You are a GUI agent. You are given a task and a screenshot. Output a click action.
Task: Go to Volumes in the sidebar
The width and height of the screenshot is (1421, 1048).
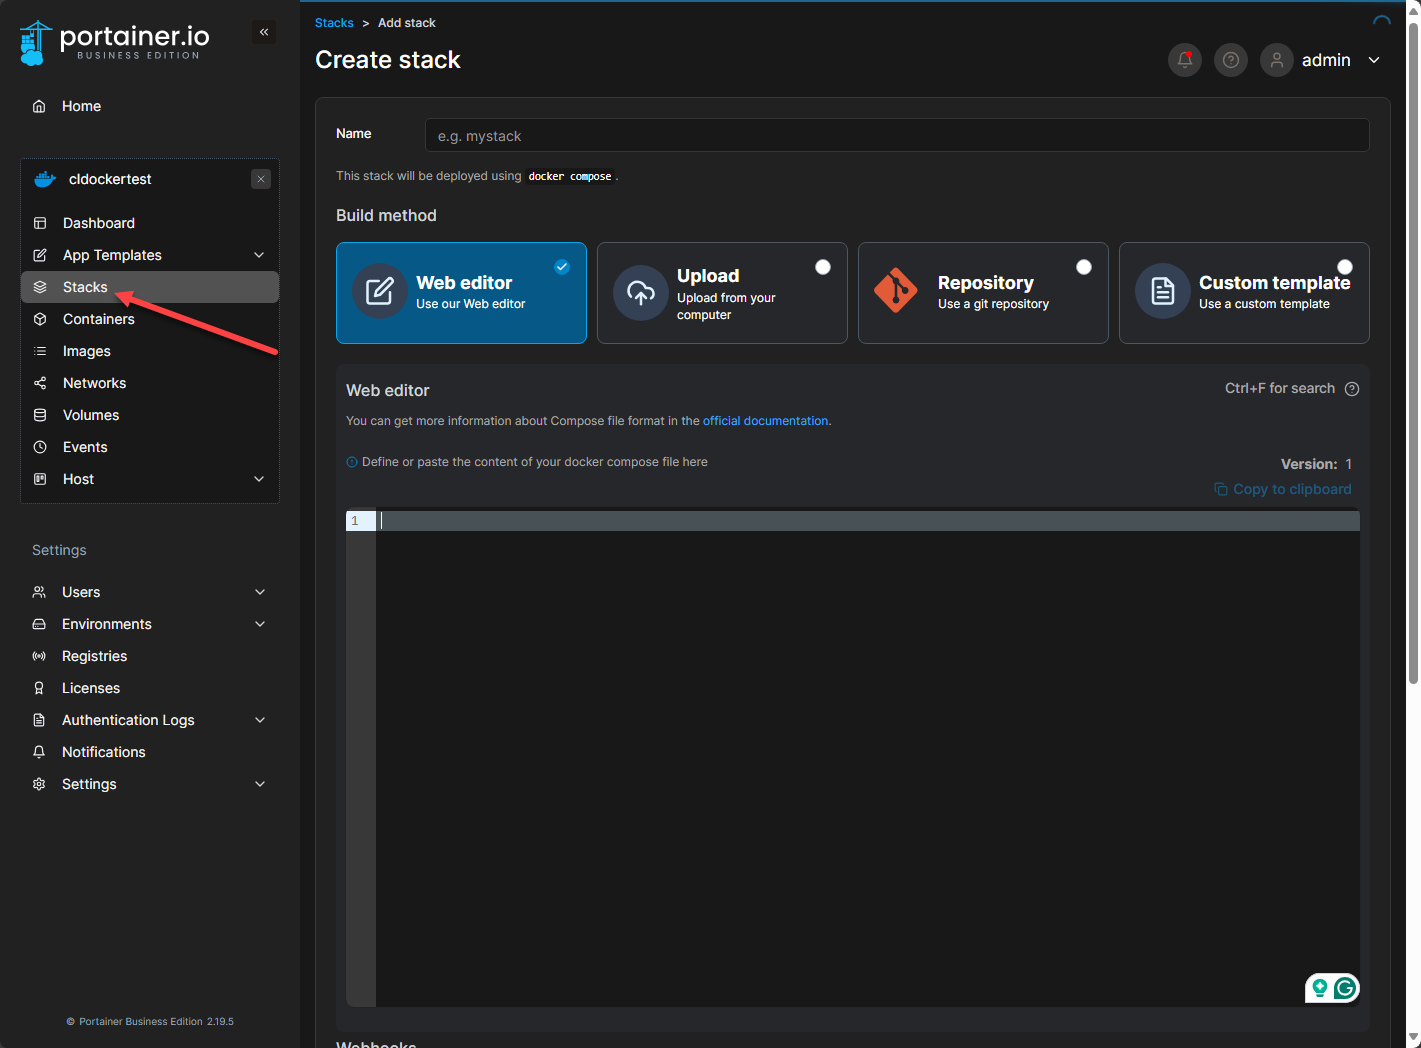point(90,415)
